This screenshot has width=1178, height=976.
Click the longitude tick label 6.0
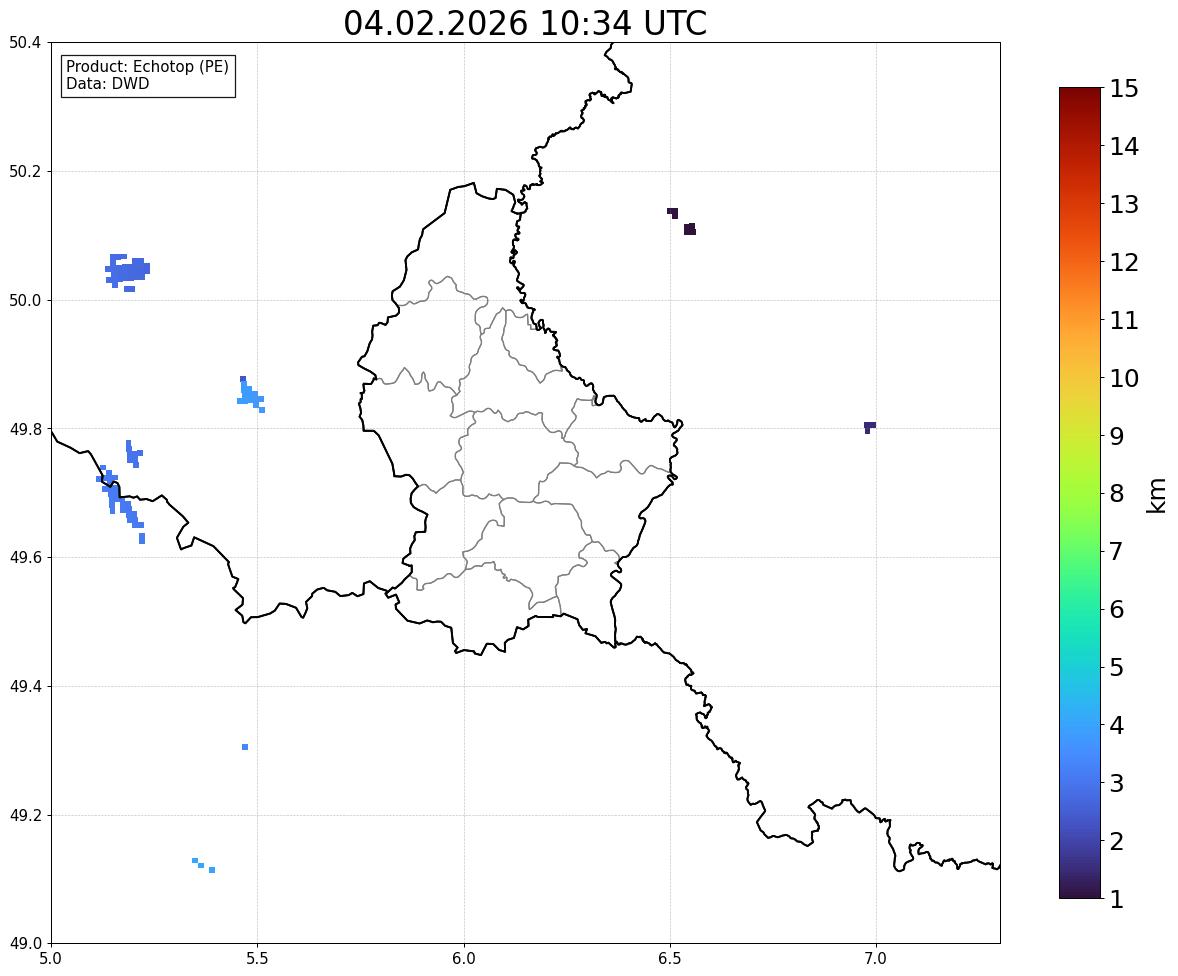coord(464,959)
